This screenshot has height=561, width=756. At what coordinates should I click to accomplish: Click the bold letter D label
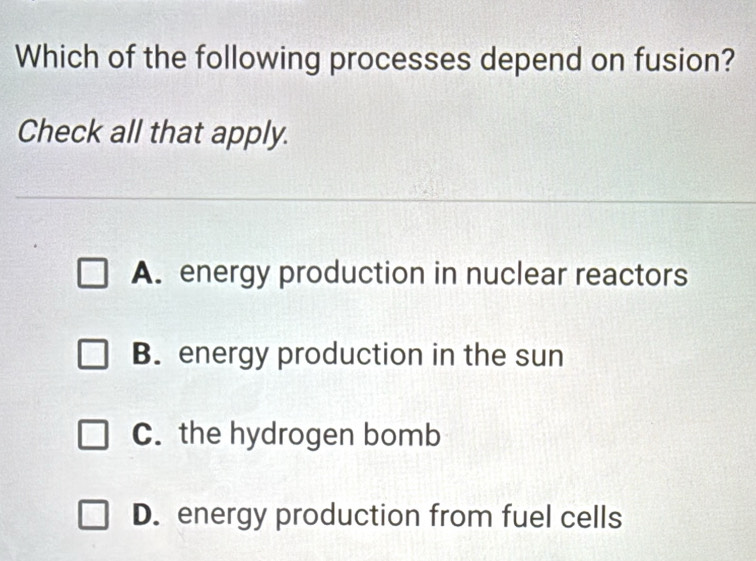point(146,515)
